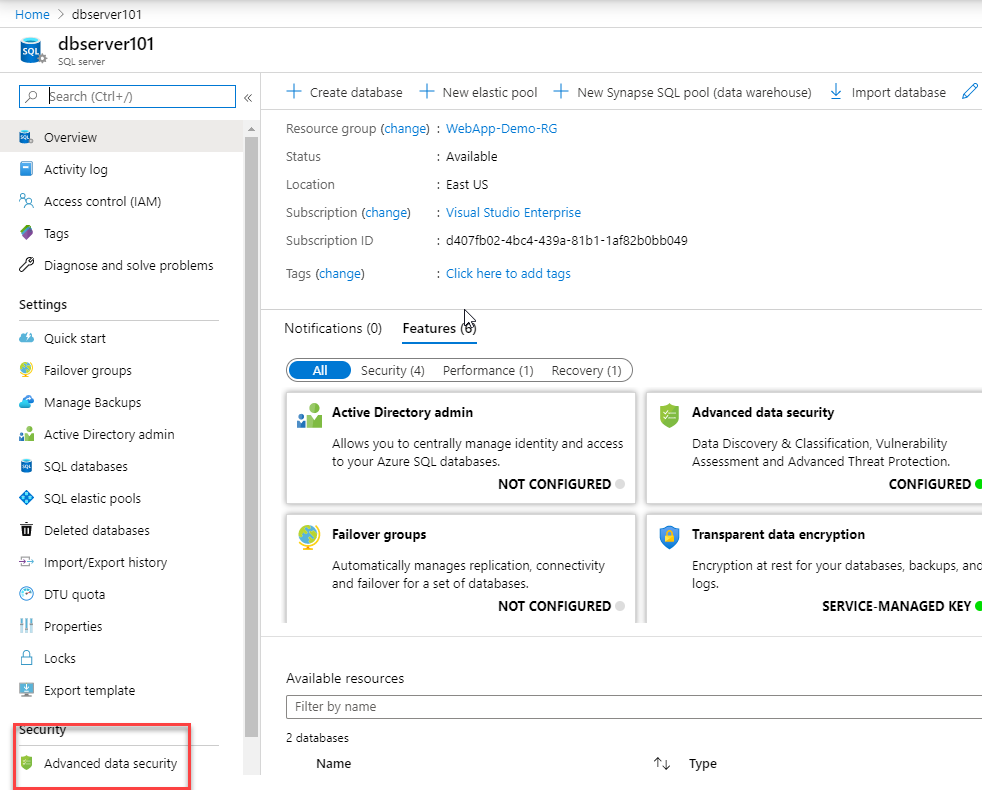Change the subscription via change link
This screenshot has width=982, height=790.
(x=386, y=212)
